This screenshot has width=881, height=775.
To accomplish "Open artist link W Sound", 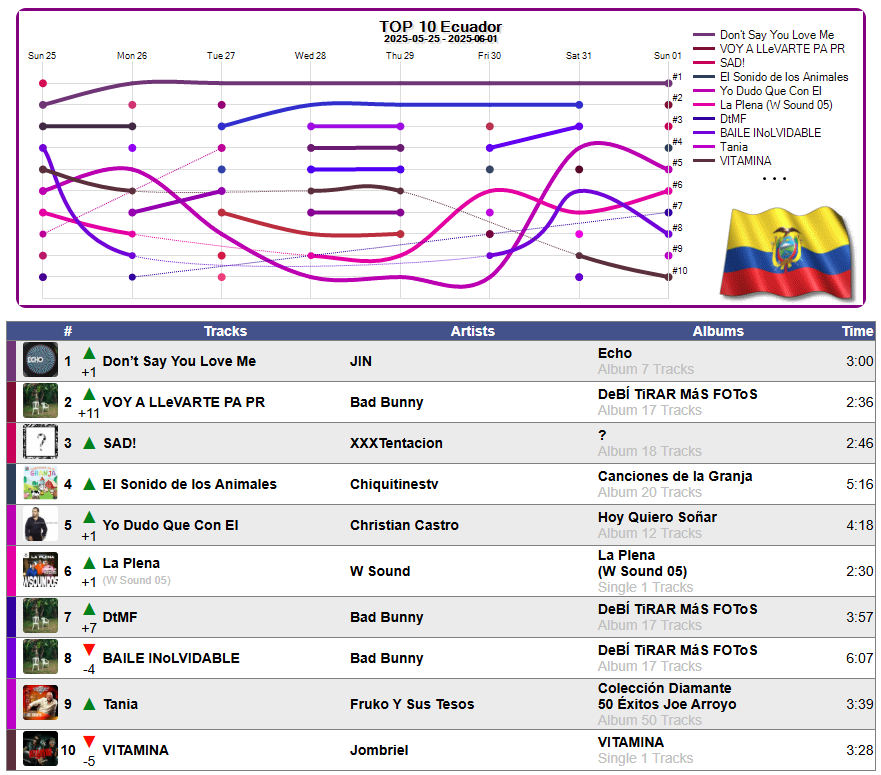I will 380,571.
